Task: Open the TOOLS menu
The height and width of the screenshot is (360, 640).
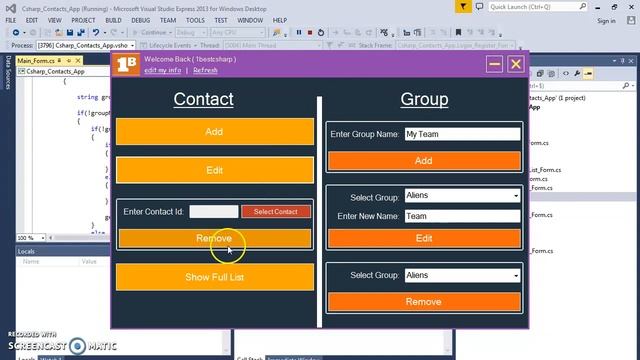Action: click(196, 20)
